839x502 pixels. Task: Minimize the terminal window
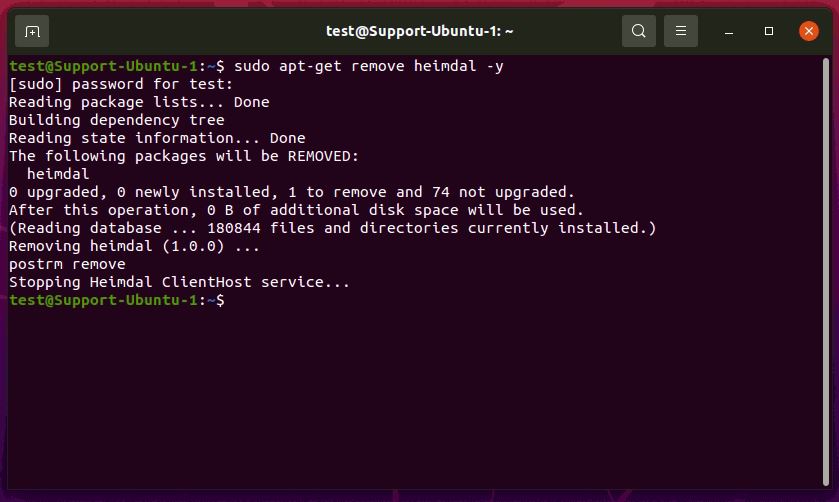point(729,32)
